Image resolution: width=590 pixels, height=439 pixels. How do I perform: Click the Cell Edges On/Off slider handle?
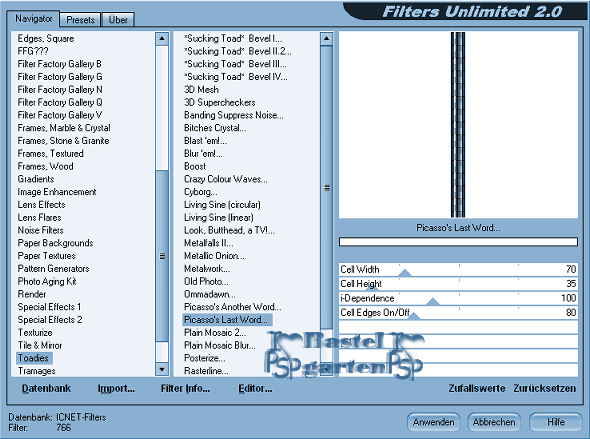click(414, 316)
